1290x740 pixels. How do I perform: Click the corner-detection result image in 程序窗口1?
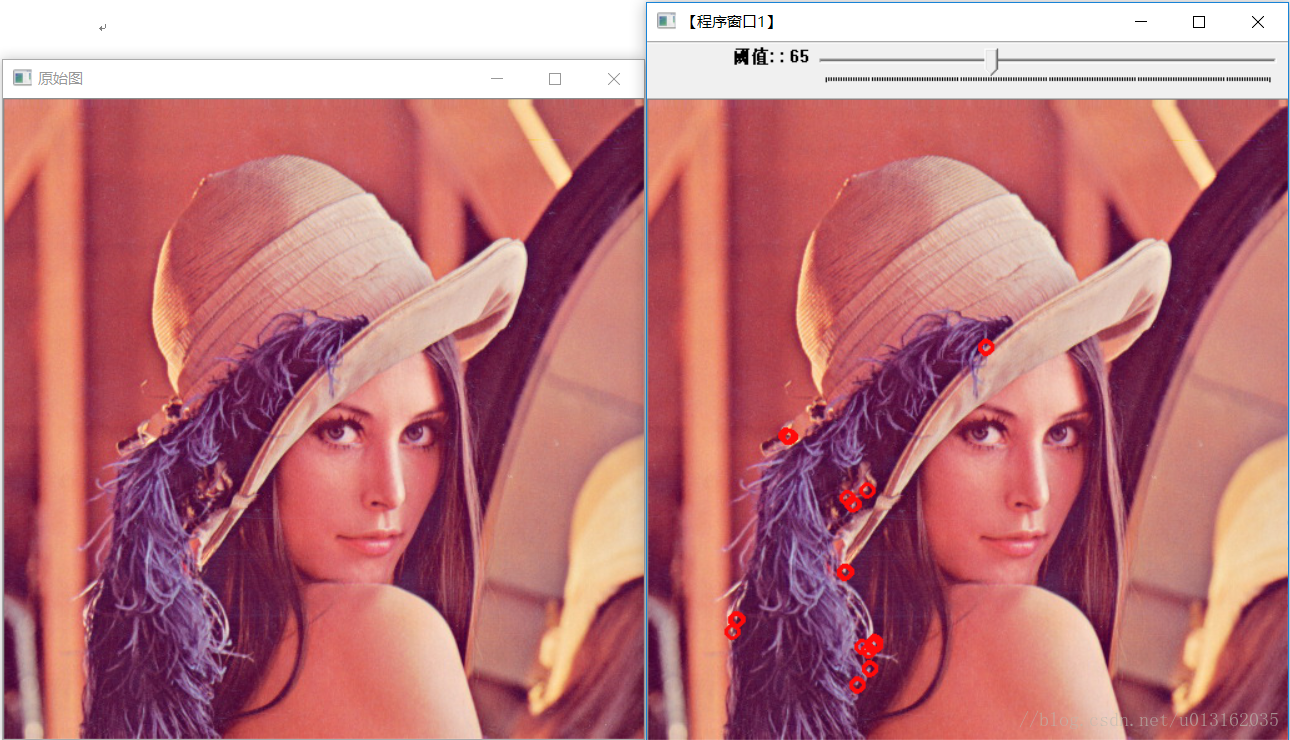click(968, 419)
